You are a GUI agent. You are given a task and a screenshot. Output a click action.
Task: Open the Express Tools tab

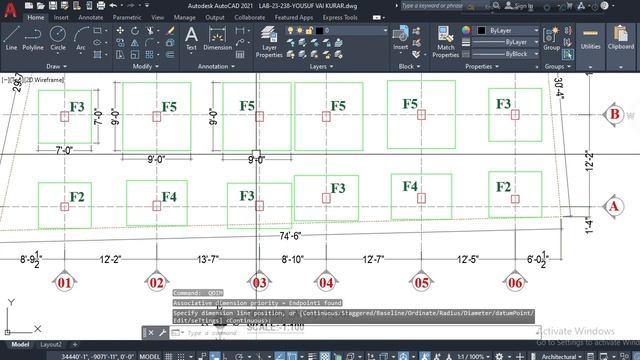coord(340,17)
